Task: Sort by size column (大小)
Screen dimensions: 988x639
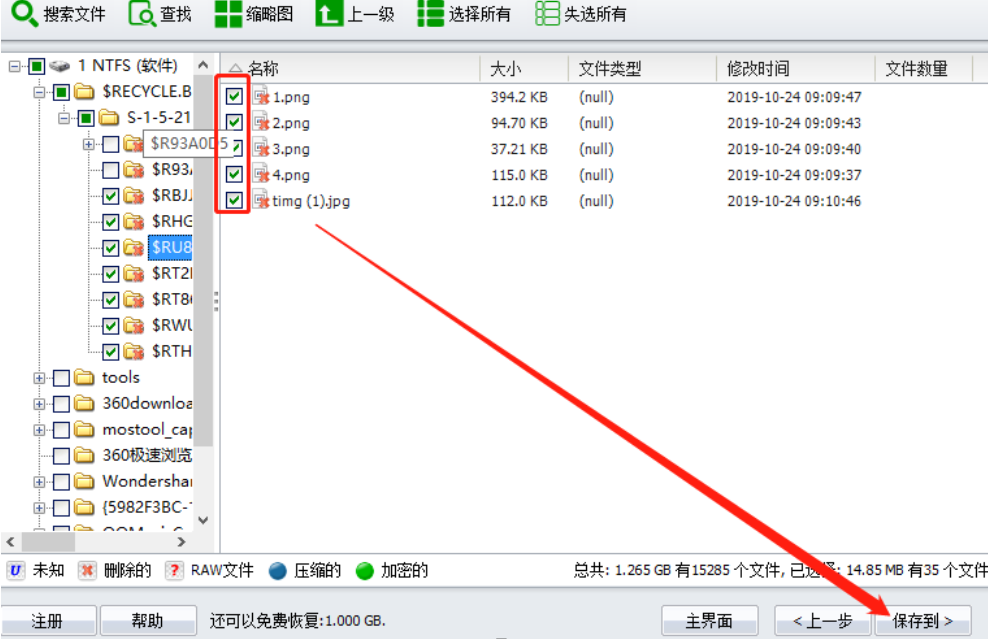Action: (524, 69)
